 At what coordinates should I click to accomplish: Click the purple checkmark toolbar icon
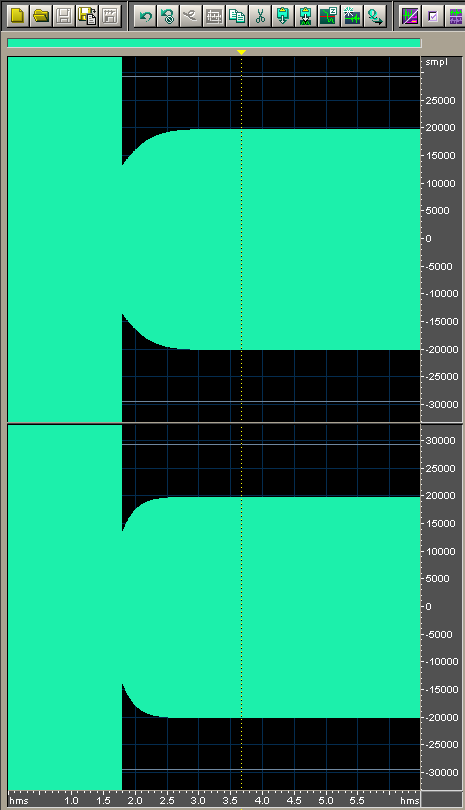(x=433, y=16)
